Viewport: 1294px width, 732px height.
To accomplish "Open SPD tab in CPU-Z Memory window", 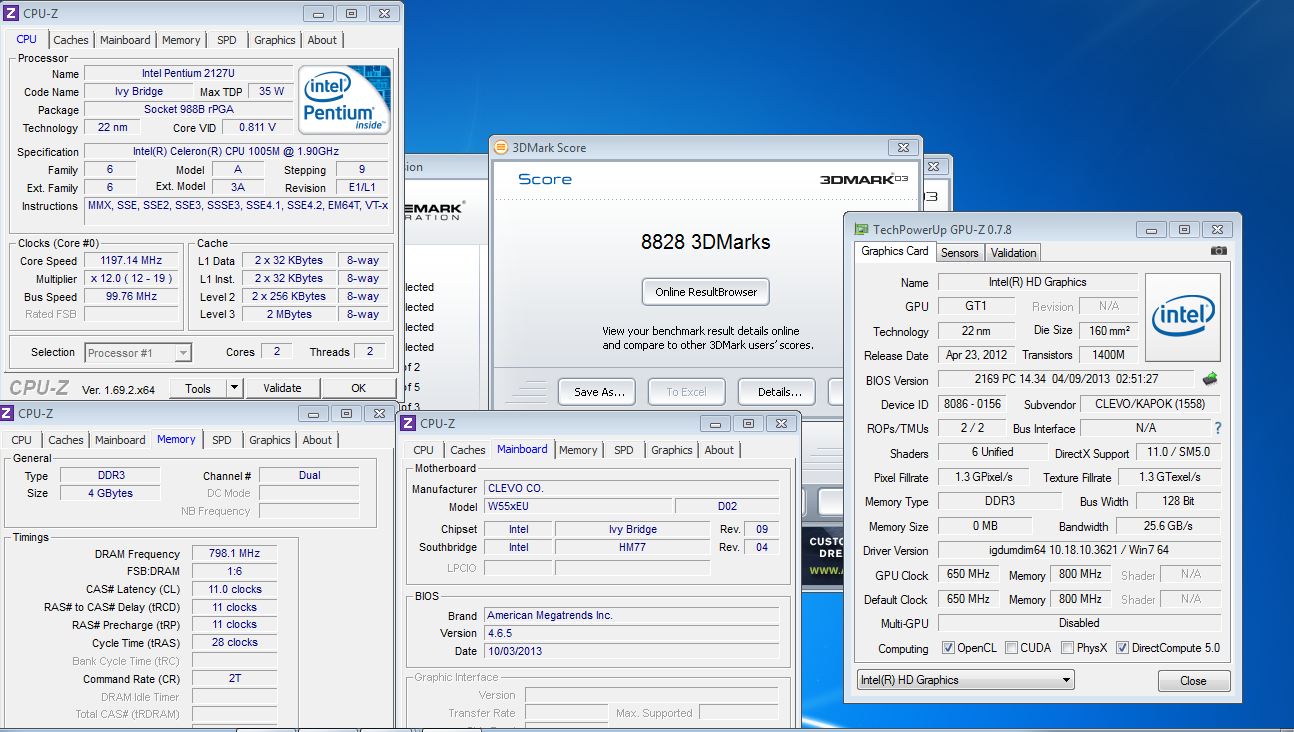I will 222,440.
